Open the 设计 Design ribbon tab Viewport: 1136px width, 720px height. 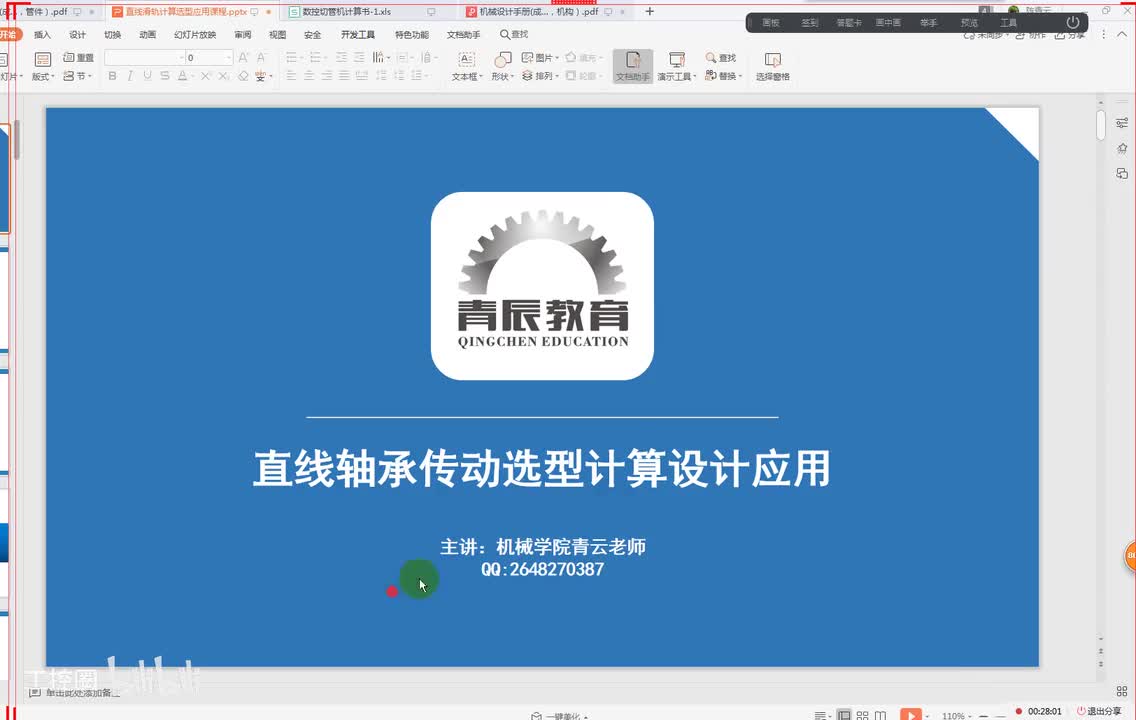pos(78,34)
